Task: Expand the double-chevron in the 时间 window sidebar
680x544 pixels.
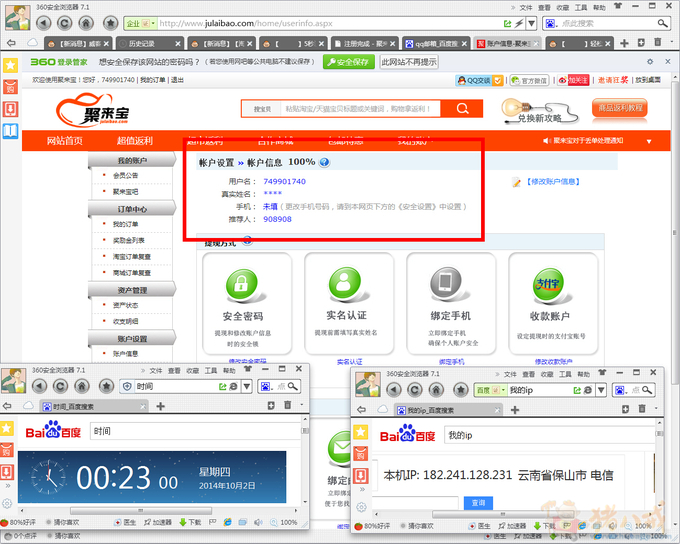Action: coord(7,486)
